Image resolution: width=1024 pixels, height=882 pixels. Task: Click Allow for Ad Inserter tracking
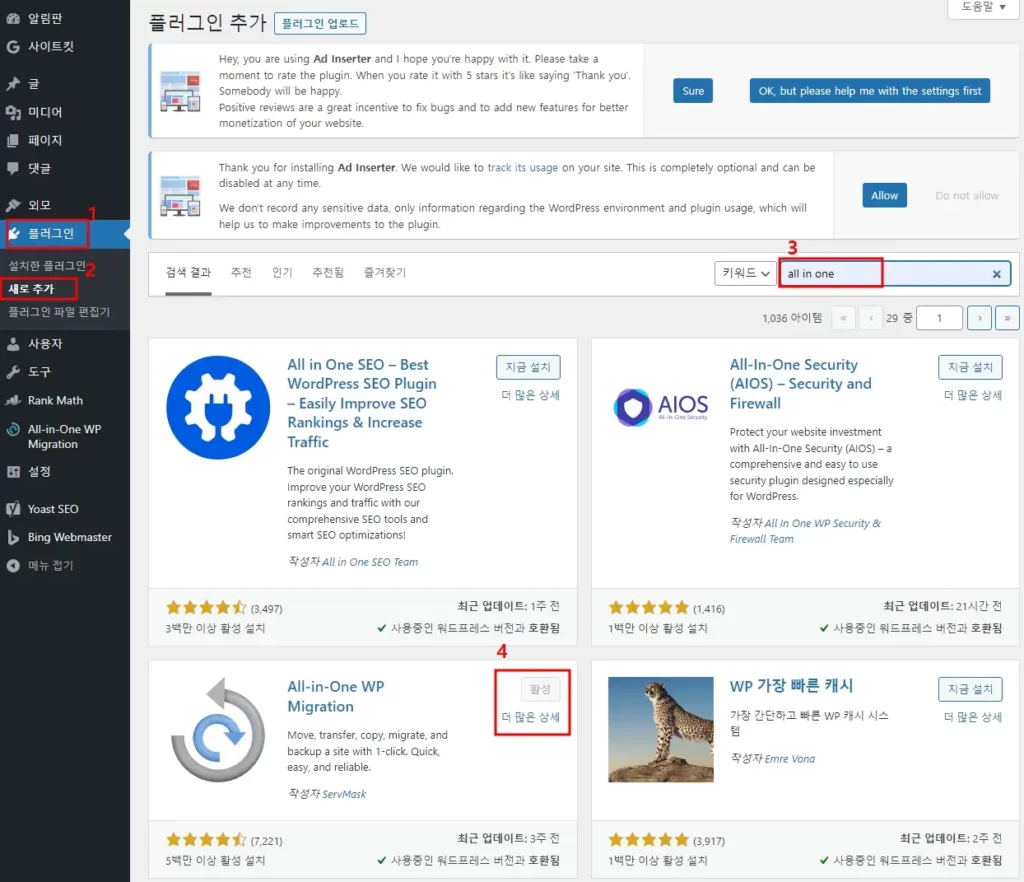884,196
